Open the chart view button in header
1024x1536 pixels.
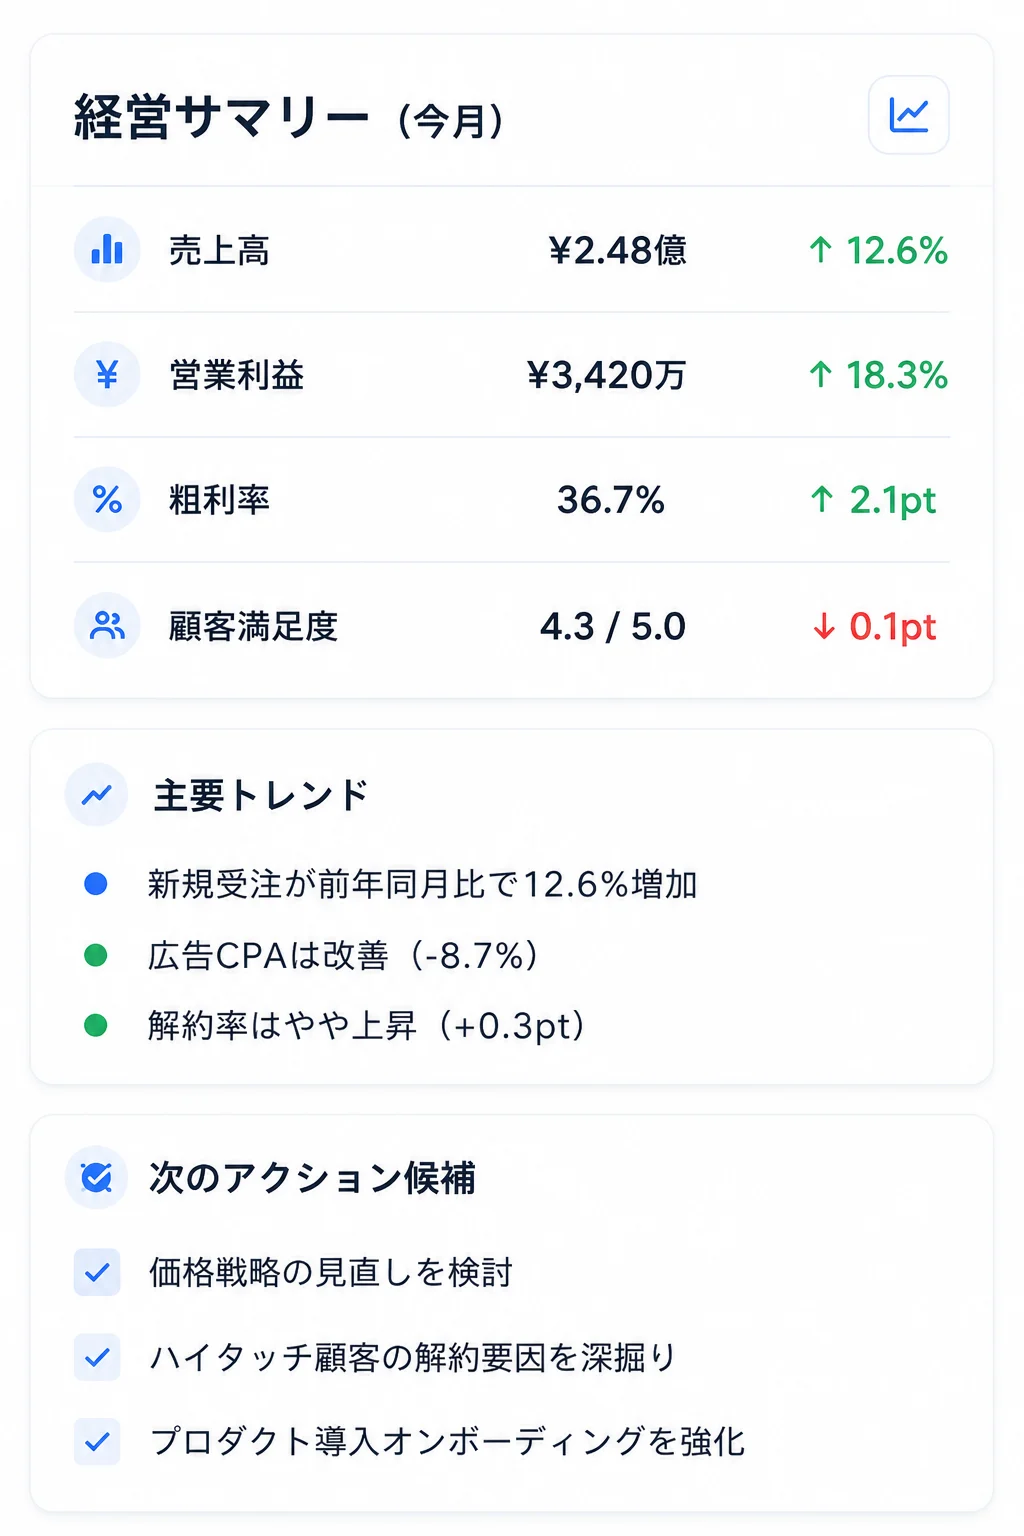908,115
